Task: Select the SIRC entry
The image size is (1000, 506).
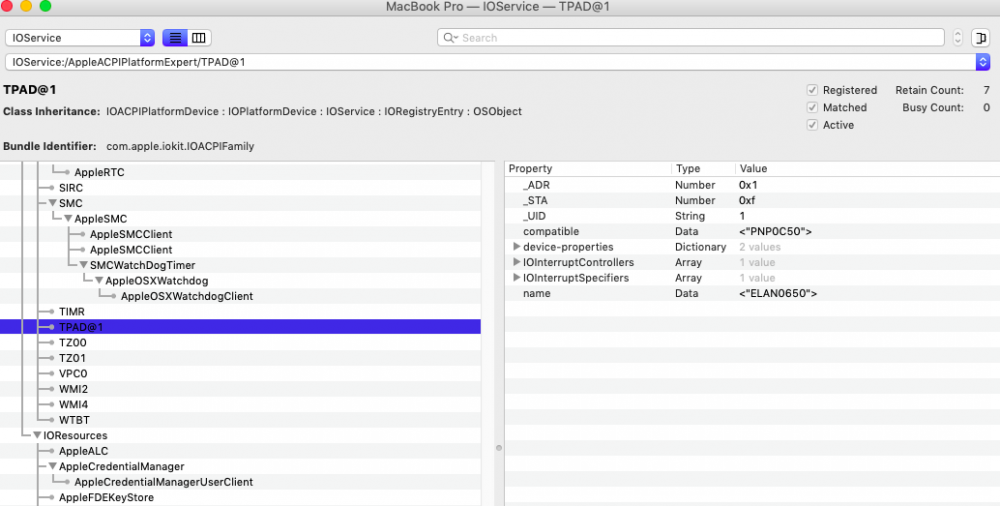Action: pyautogui.click(x=71, y=188)
